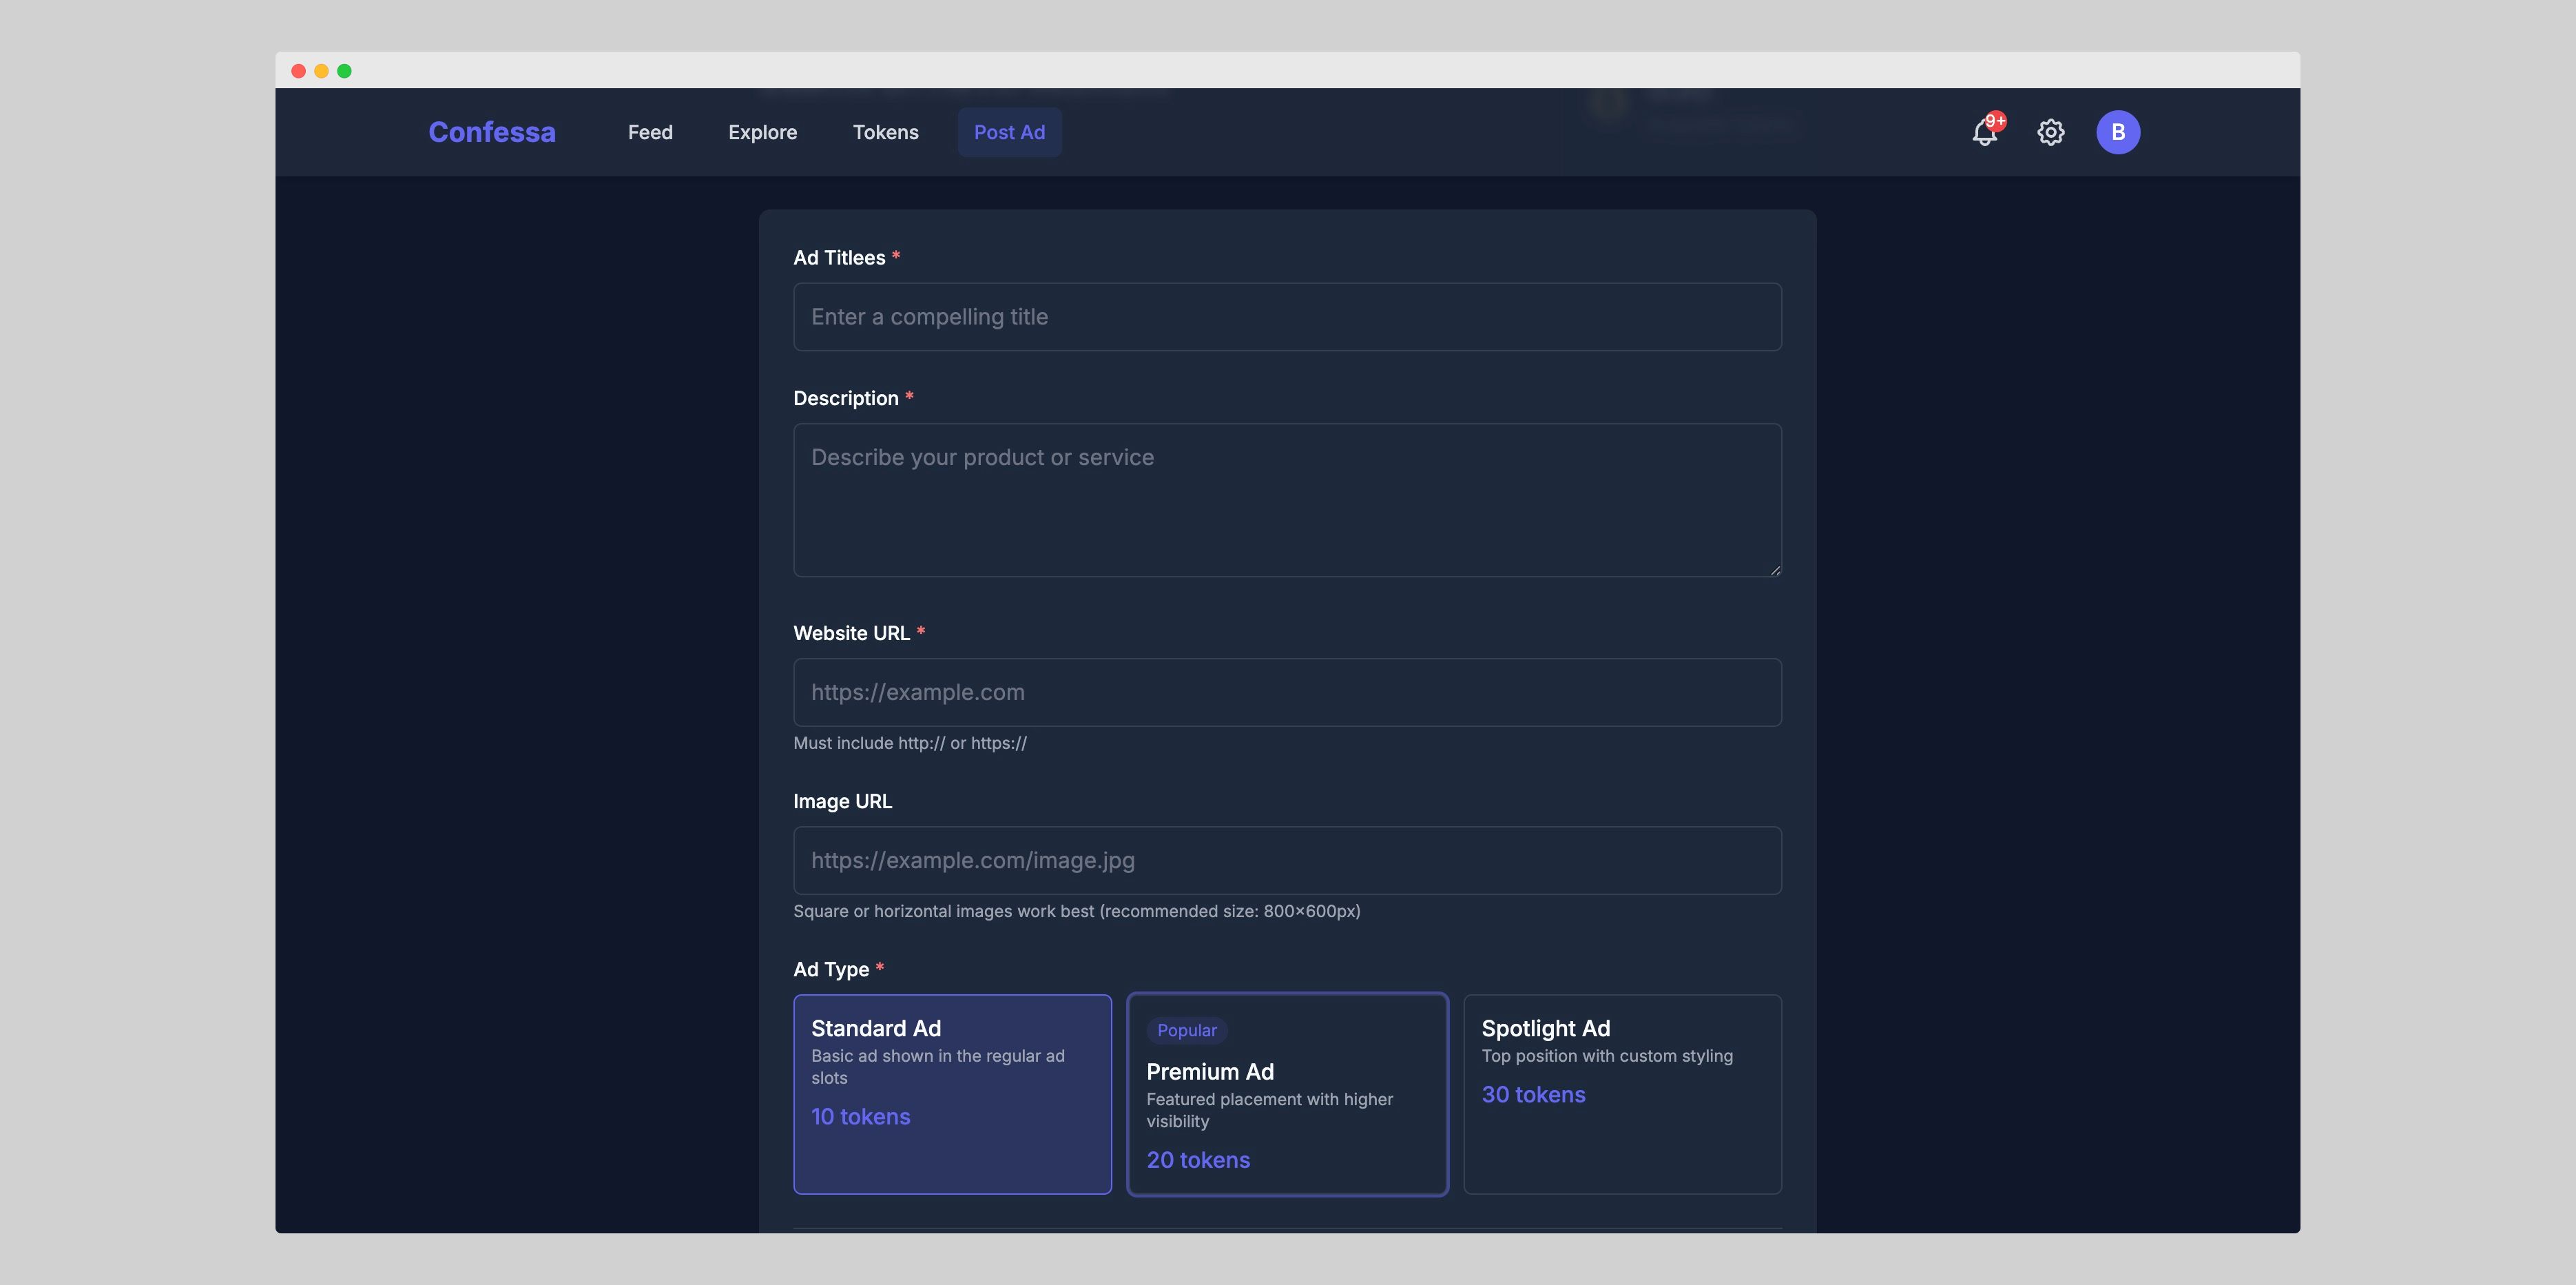Switch to the Tokens tab
This screenshot has width=2576, height=1285.
point(885,132)
